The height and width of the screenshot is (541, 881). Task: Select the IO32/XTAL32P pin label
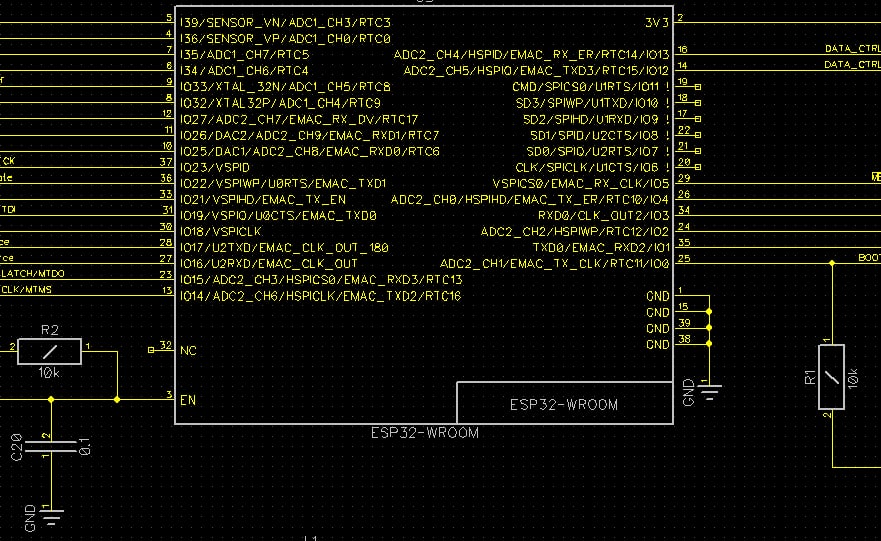point(280,103)
